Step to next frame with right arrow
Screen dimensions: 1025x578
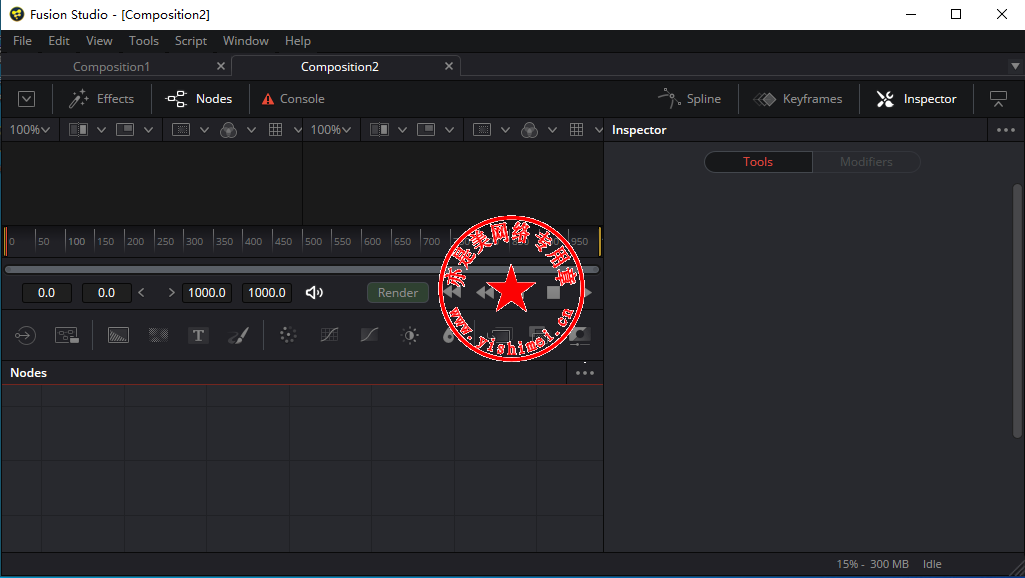[x=171, y=293]
